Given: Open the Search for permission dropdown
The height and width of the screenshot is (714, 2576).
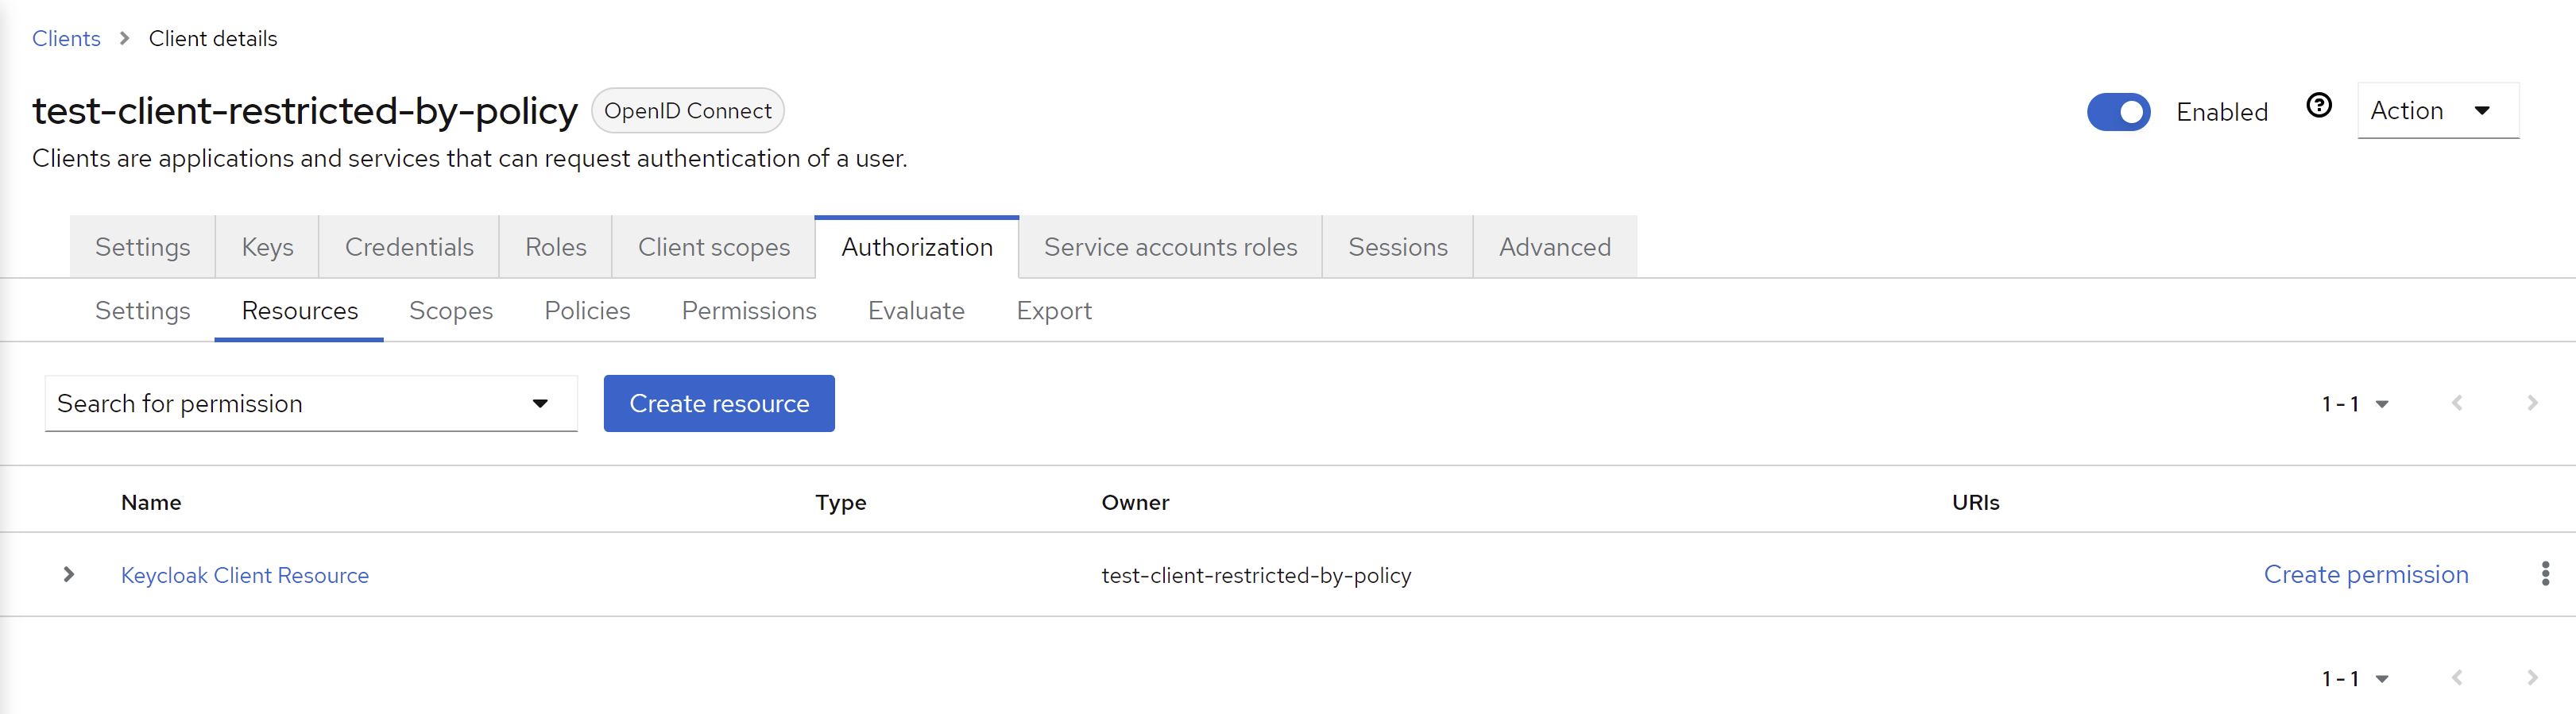Looking at the screenshot, I should tap(311, 404).
